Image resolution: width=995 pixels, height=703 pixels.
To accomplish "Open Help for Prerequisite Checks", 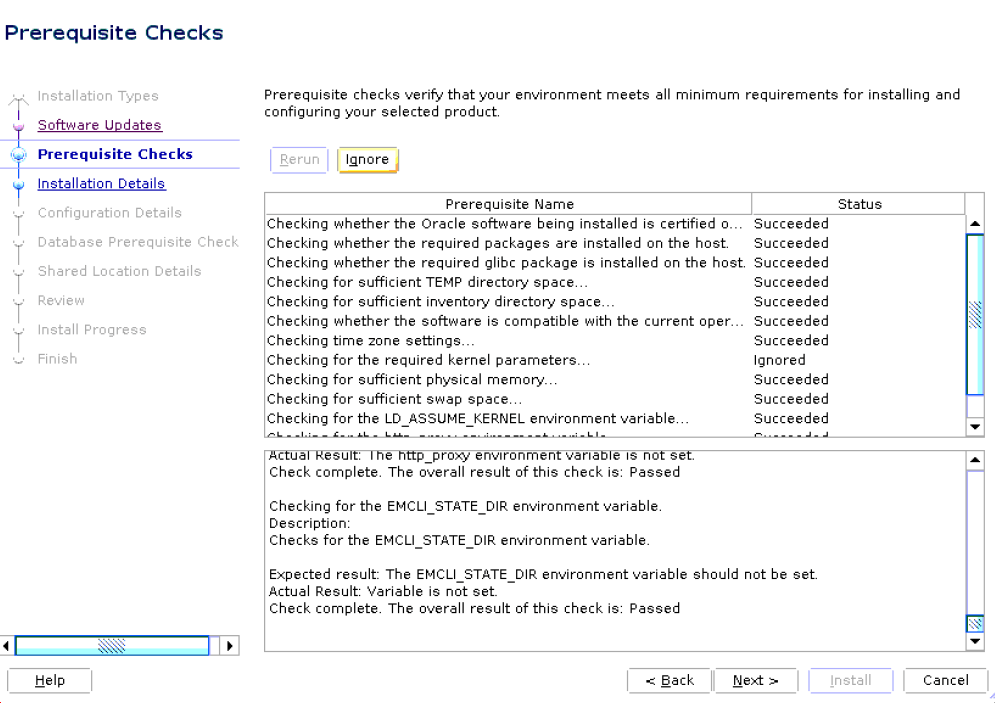I will tap(49, 680).
